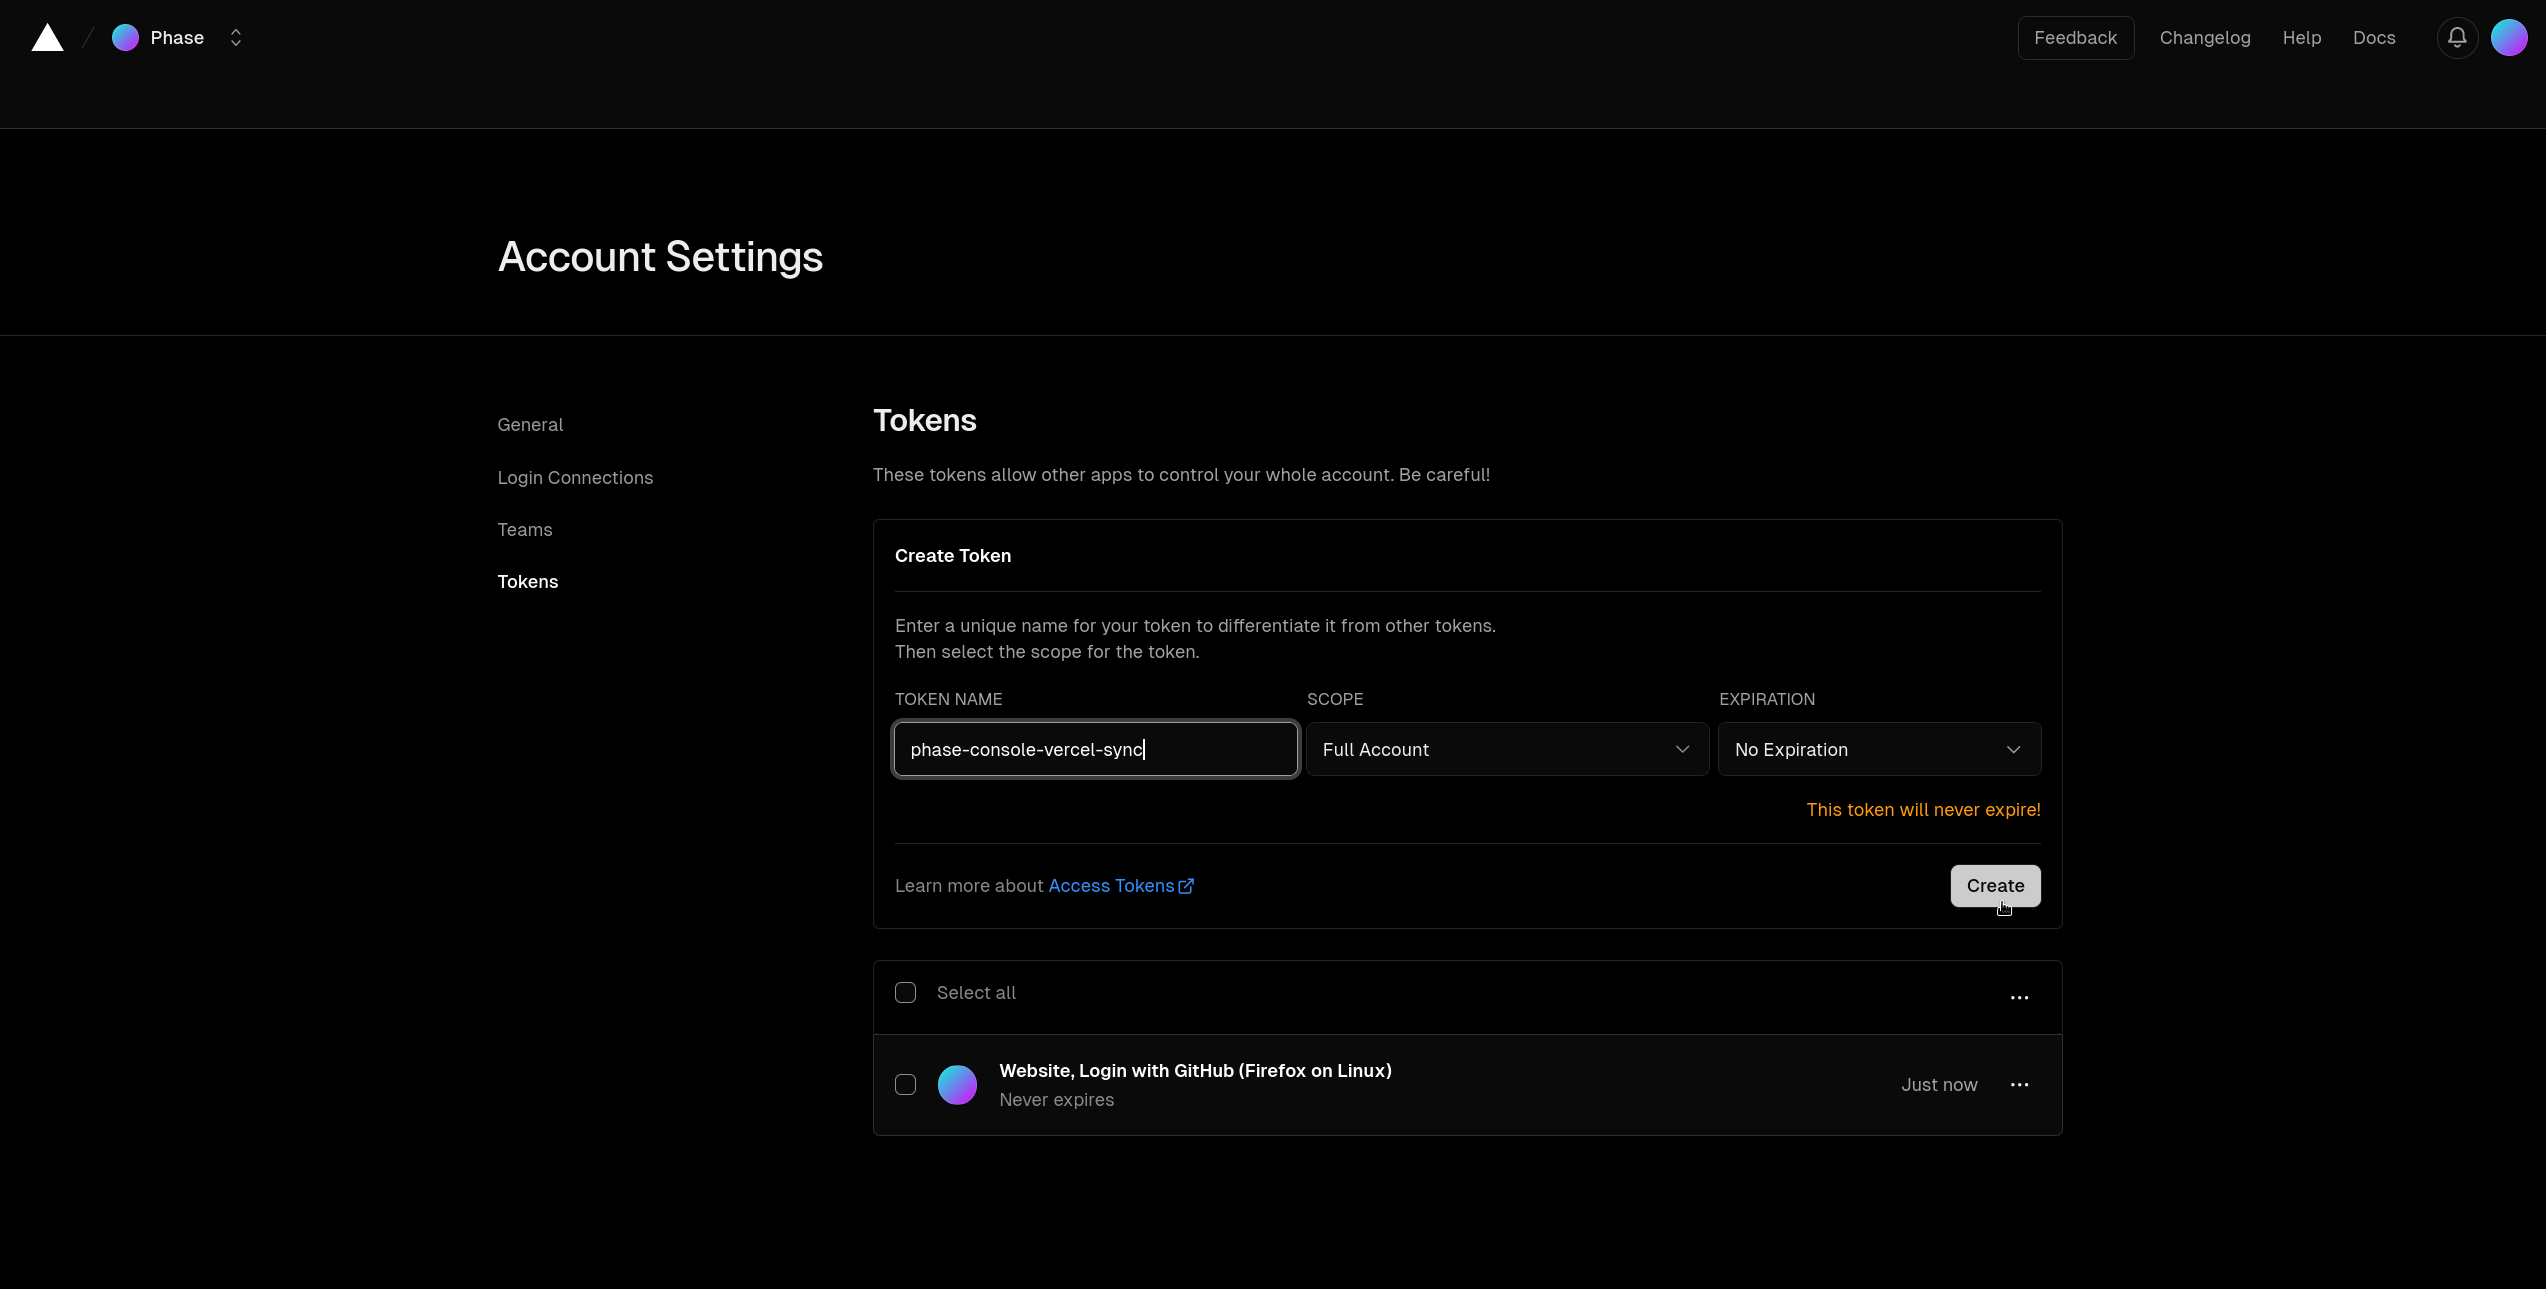2546x1289 pixels.
Task: Toggle the Select all checkbox
Action: pyautogui.click(x=905, y=992)
